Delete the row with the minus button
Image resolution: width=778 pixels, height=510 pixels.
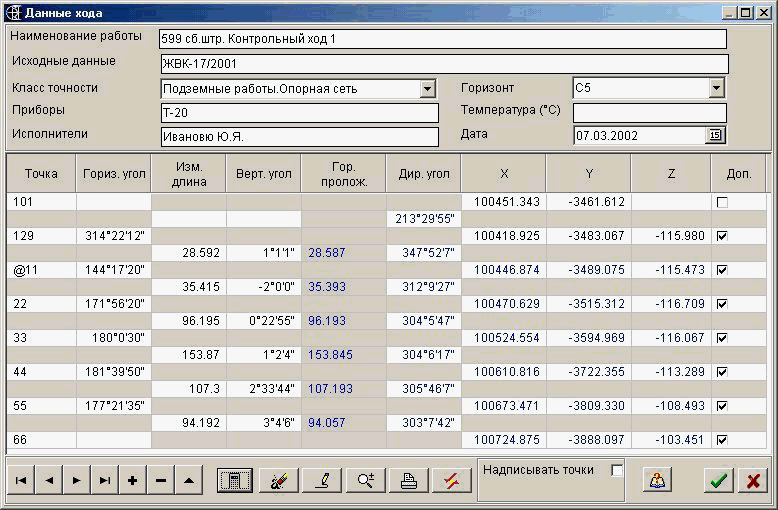click(161, 480)
